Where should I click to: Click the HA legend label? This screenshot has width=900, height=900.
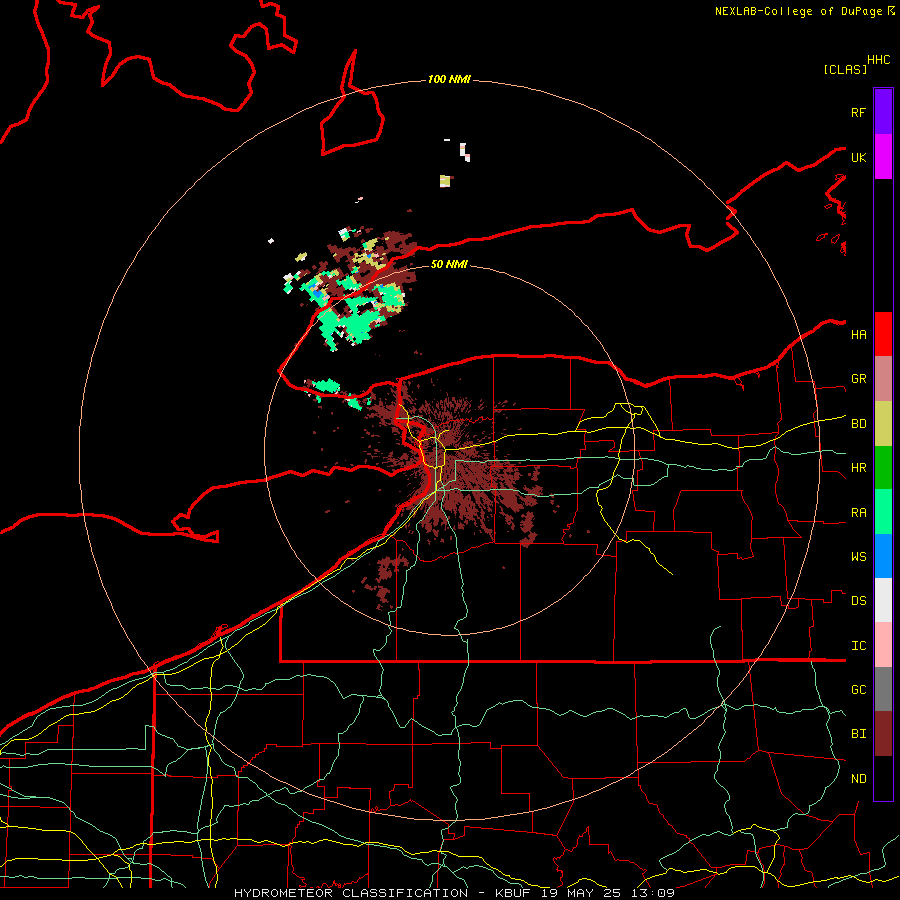[858, 335]
